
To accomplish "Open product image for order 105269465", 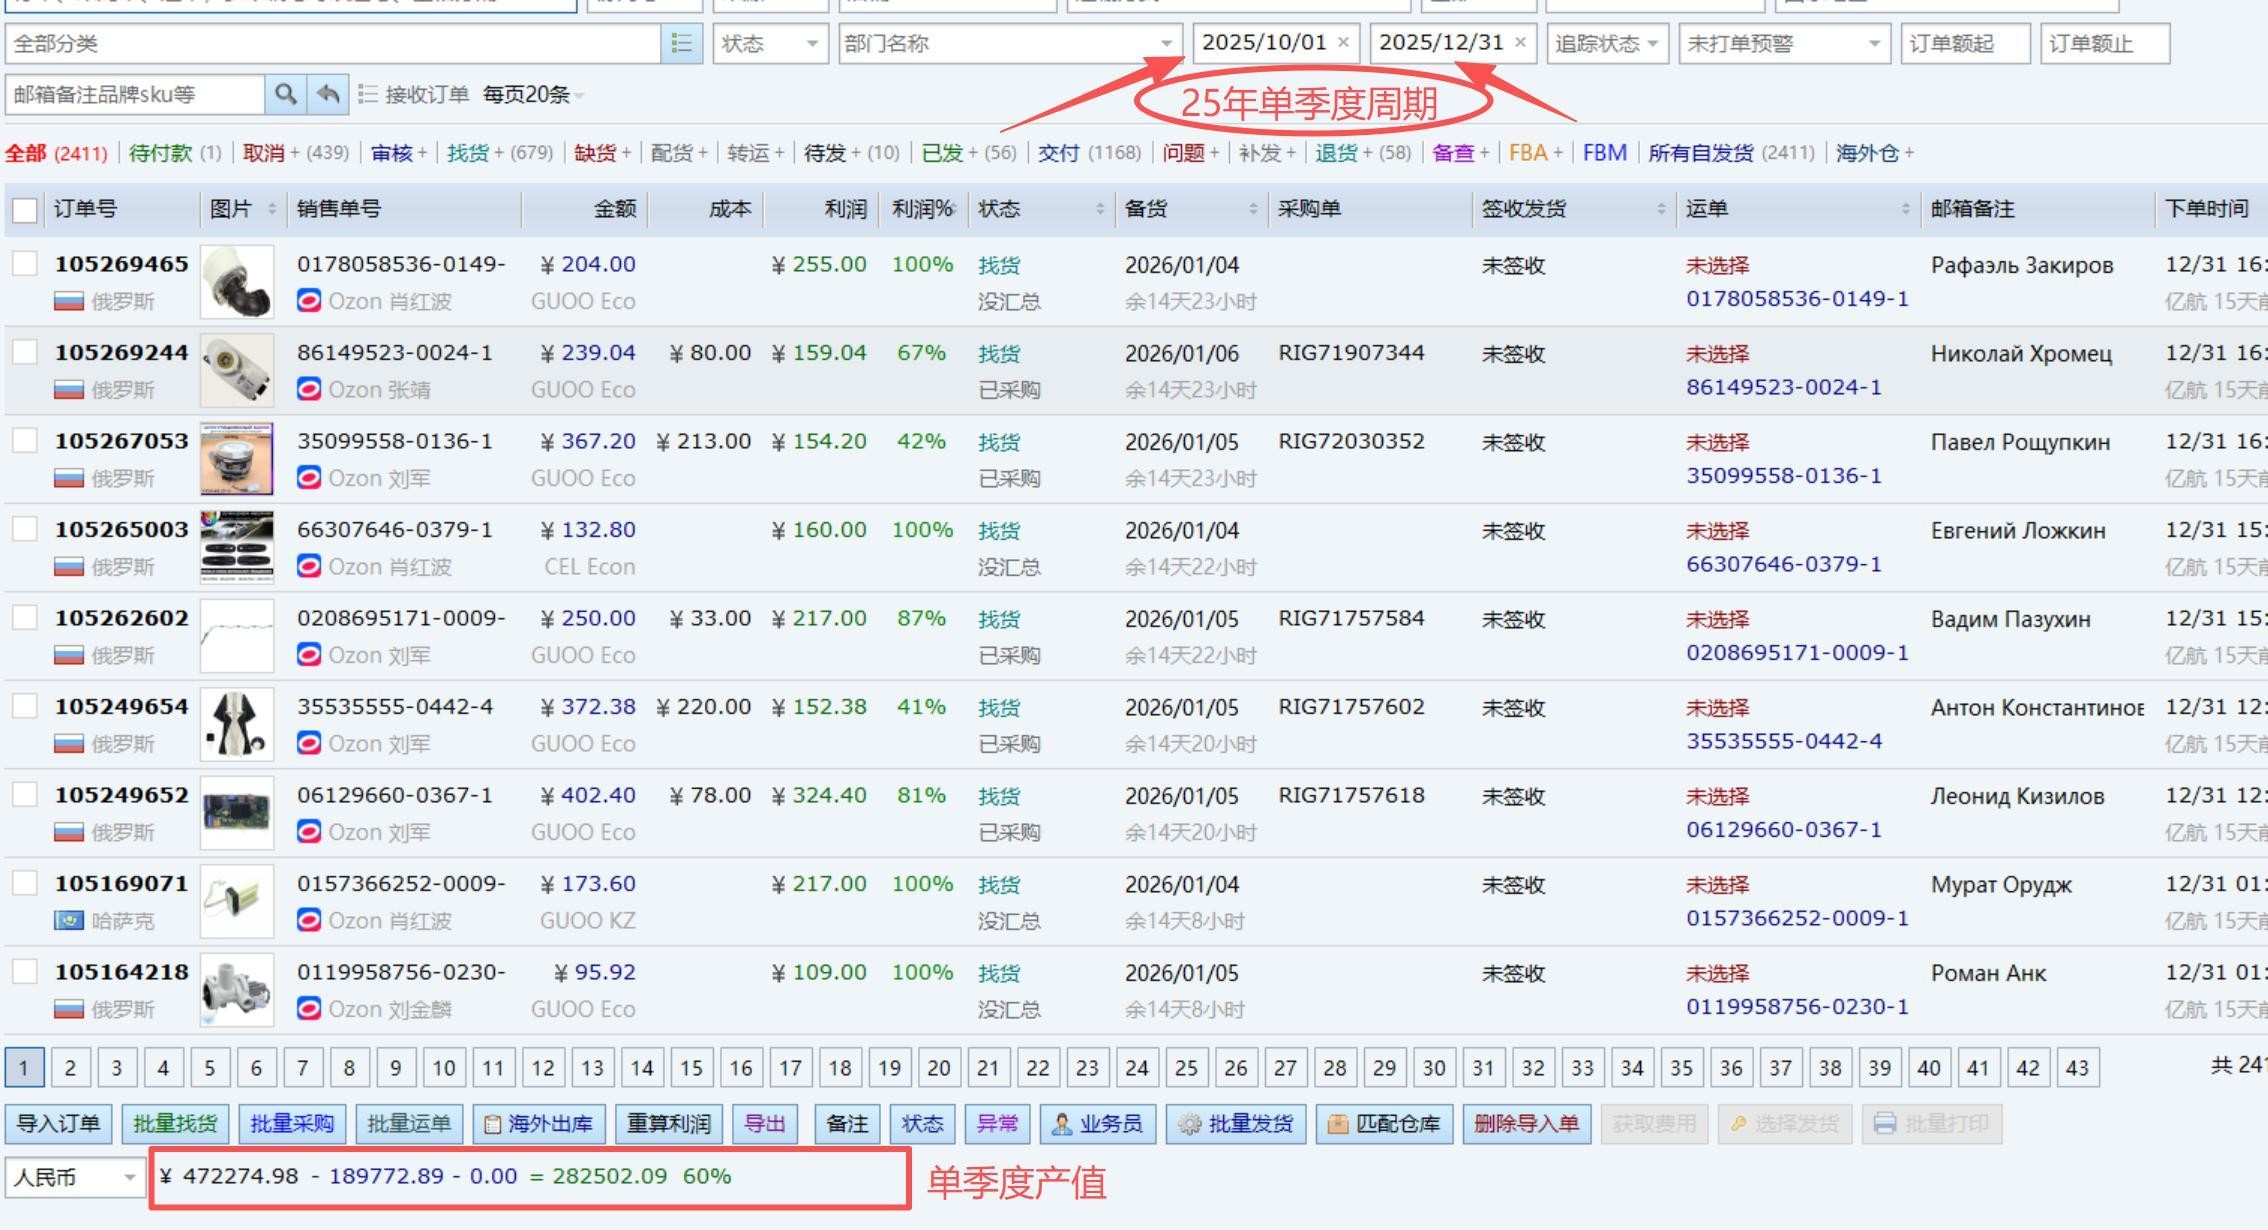I will [237, 282].
